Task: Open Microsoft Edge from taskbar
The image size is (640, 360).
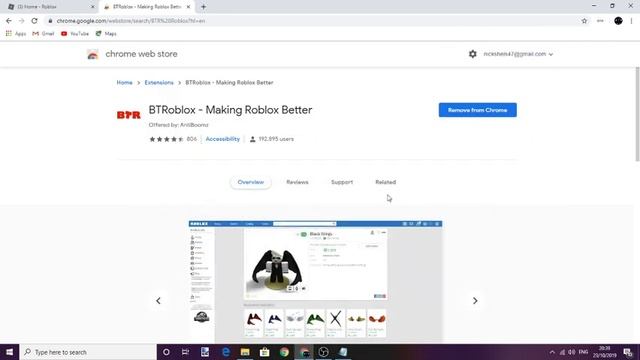Action: click(x=225, y=352)
